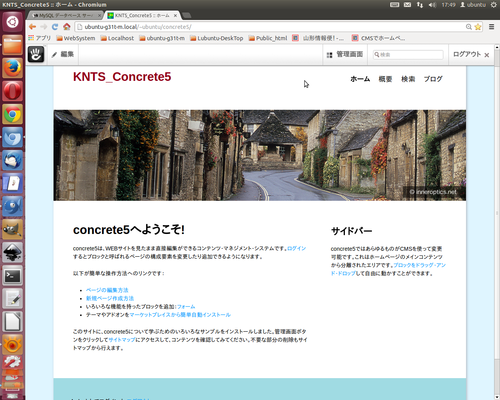Screen dimensions: 500x400
Task: Open the Chromium hamburger menu
Action: coord(492,27)
